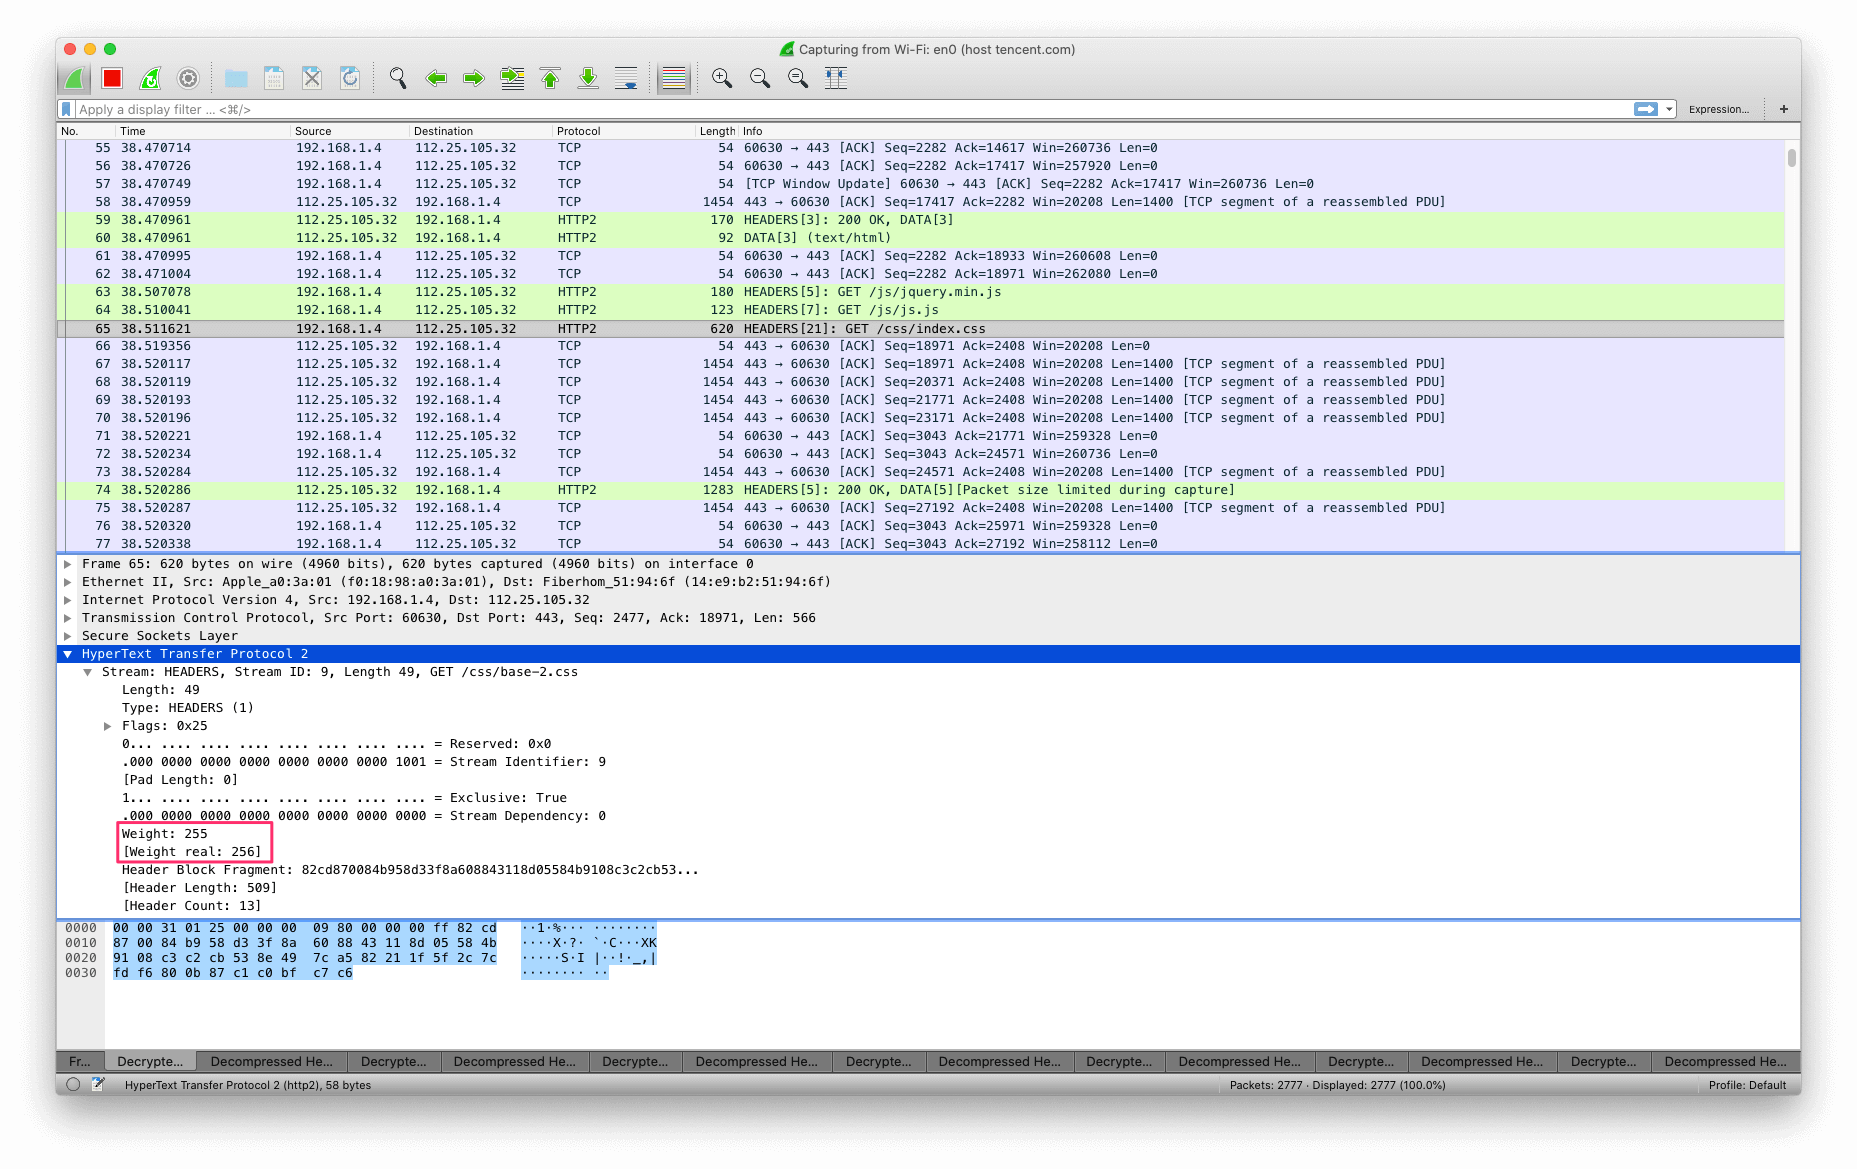Select the Weight: 255 field
This screenshot has width=1857, height=1169.
pos(165,834)
